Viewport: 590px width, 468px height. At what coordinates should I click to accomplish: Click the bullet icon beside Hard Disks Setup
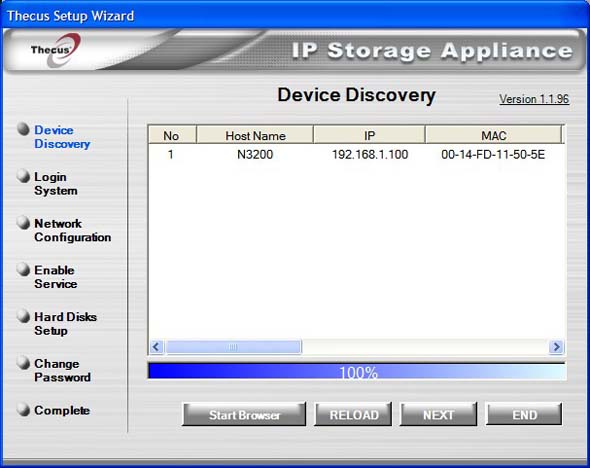(23, 316)
